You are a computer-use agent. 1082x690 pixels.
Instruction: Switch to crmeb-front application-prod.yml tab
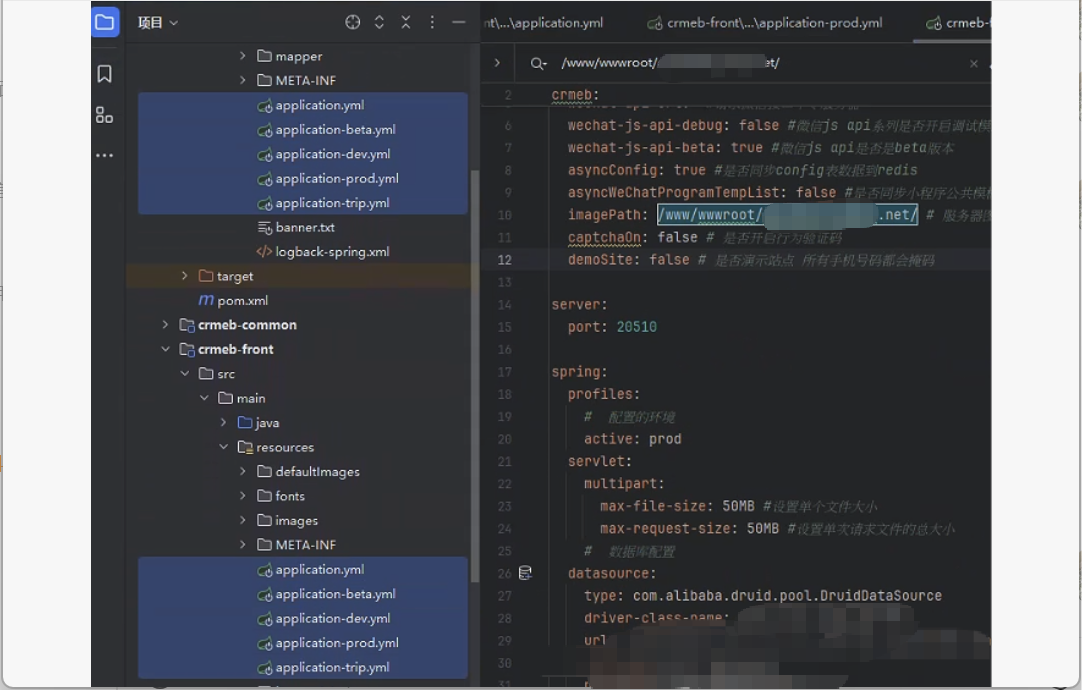click(765, 23)
